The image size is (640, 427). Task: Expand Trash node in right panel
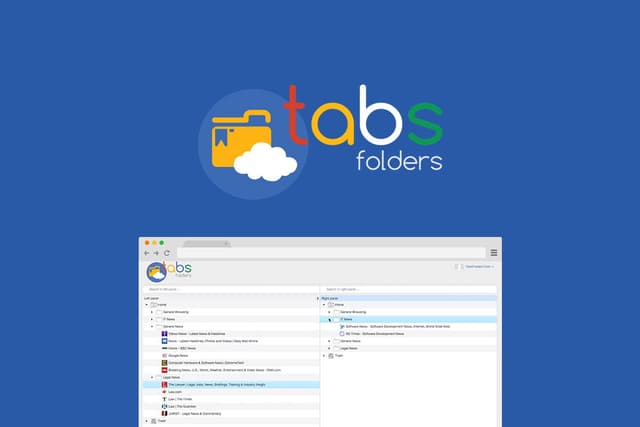click(324, 356)
